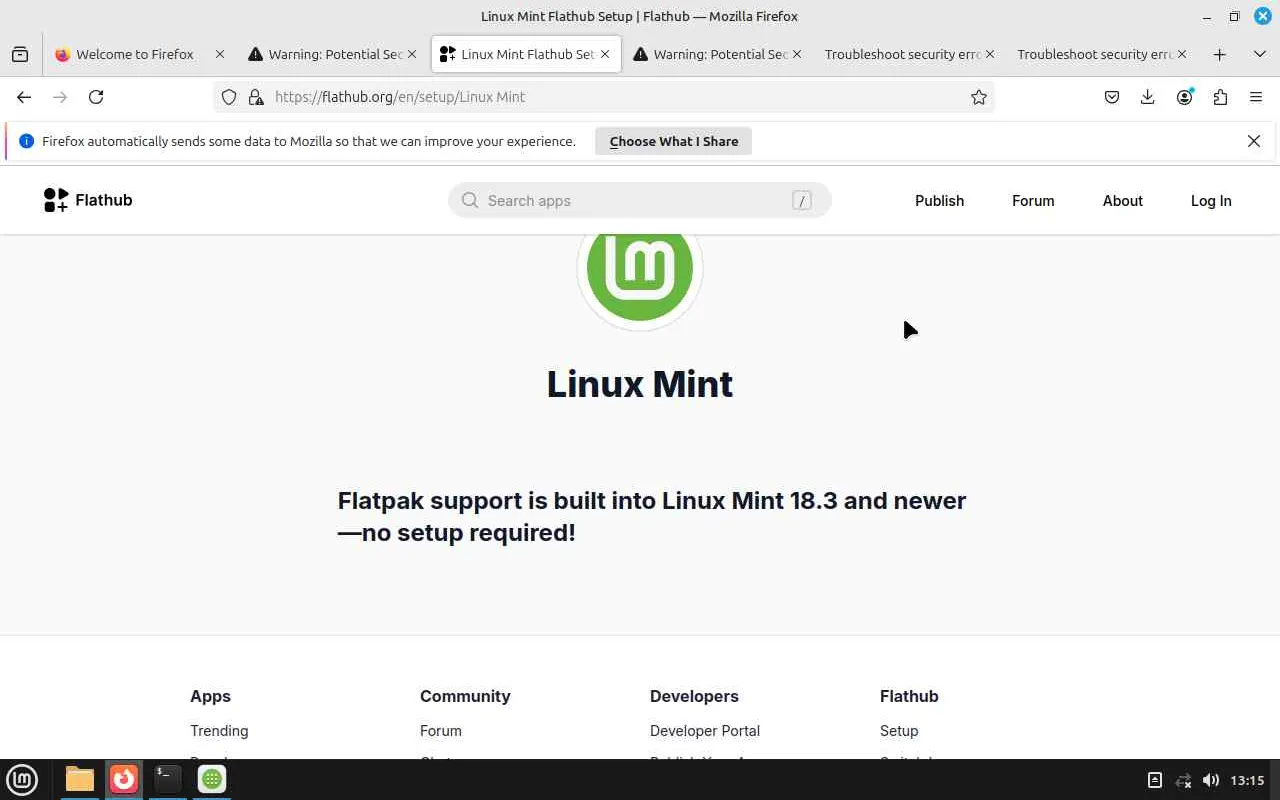The width and height of the screenshot is (1280, 800).
Task: Bookmark this page with the star icon
Action: (x=979, y=97)
